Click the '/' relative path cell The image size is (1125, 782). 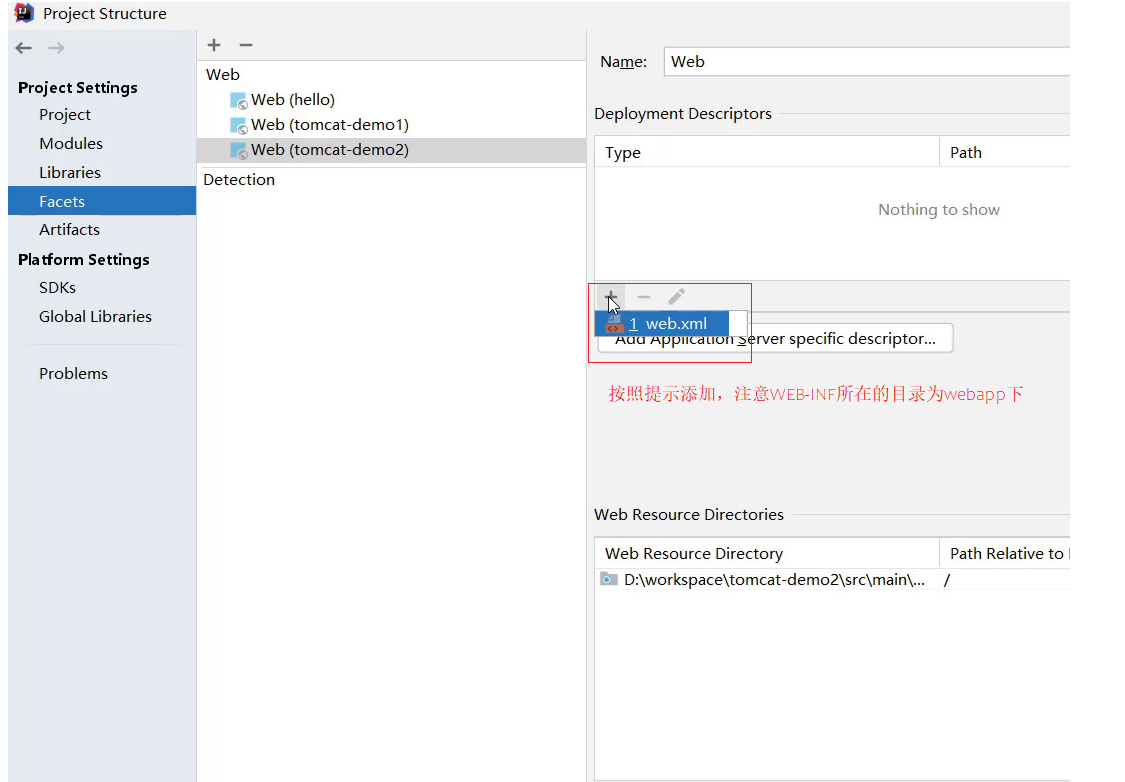click(1004, 580)
